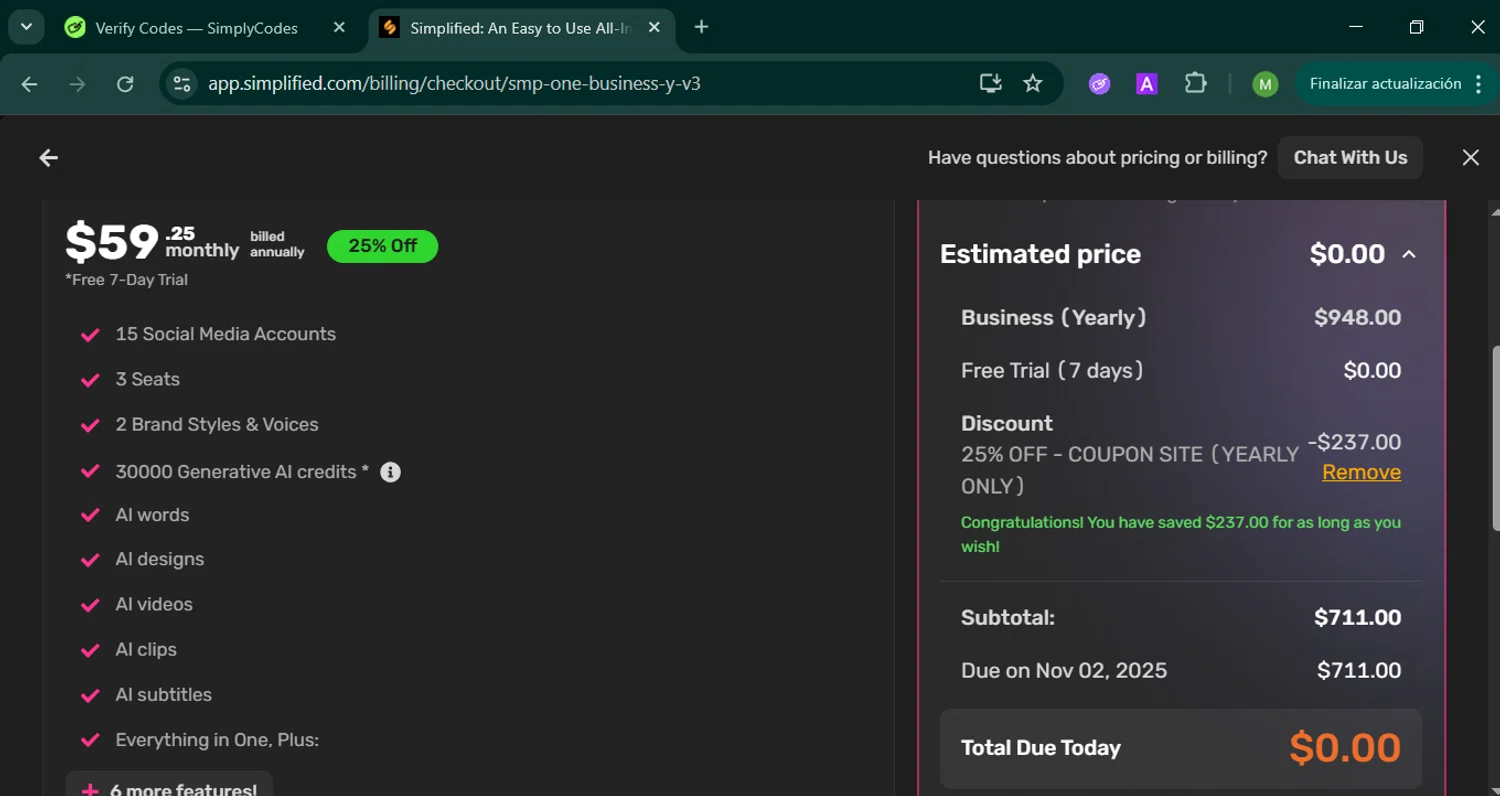Click the orange $0.00 total amount
This screenshot has width=1500, height=796.
pos(1344,748)
